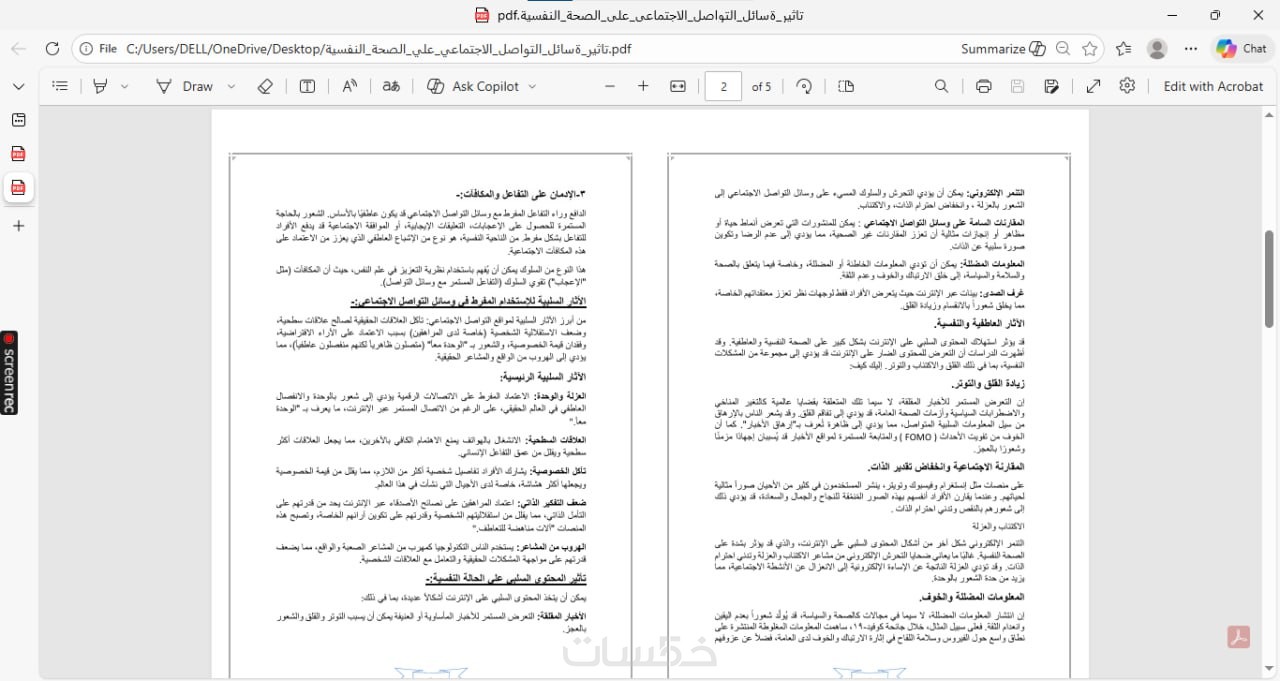Open the Translate tool
This screenshot has width=1280, height=681.
point(391,86)
